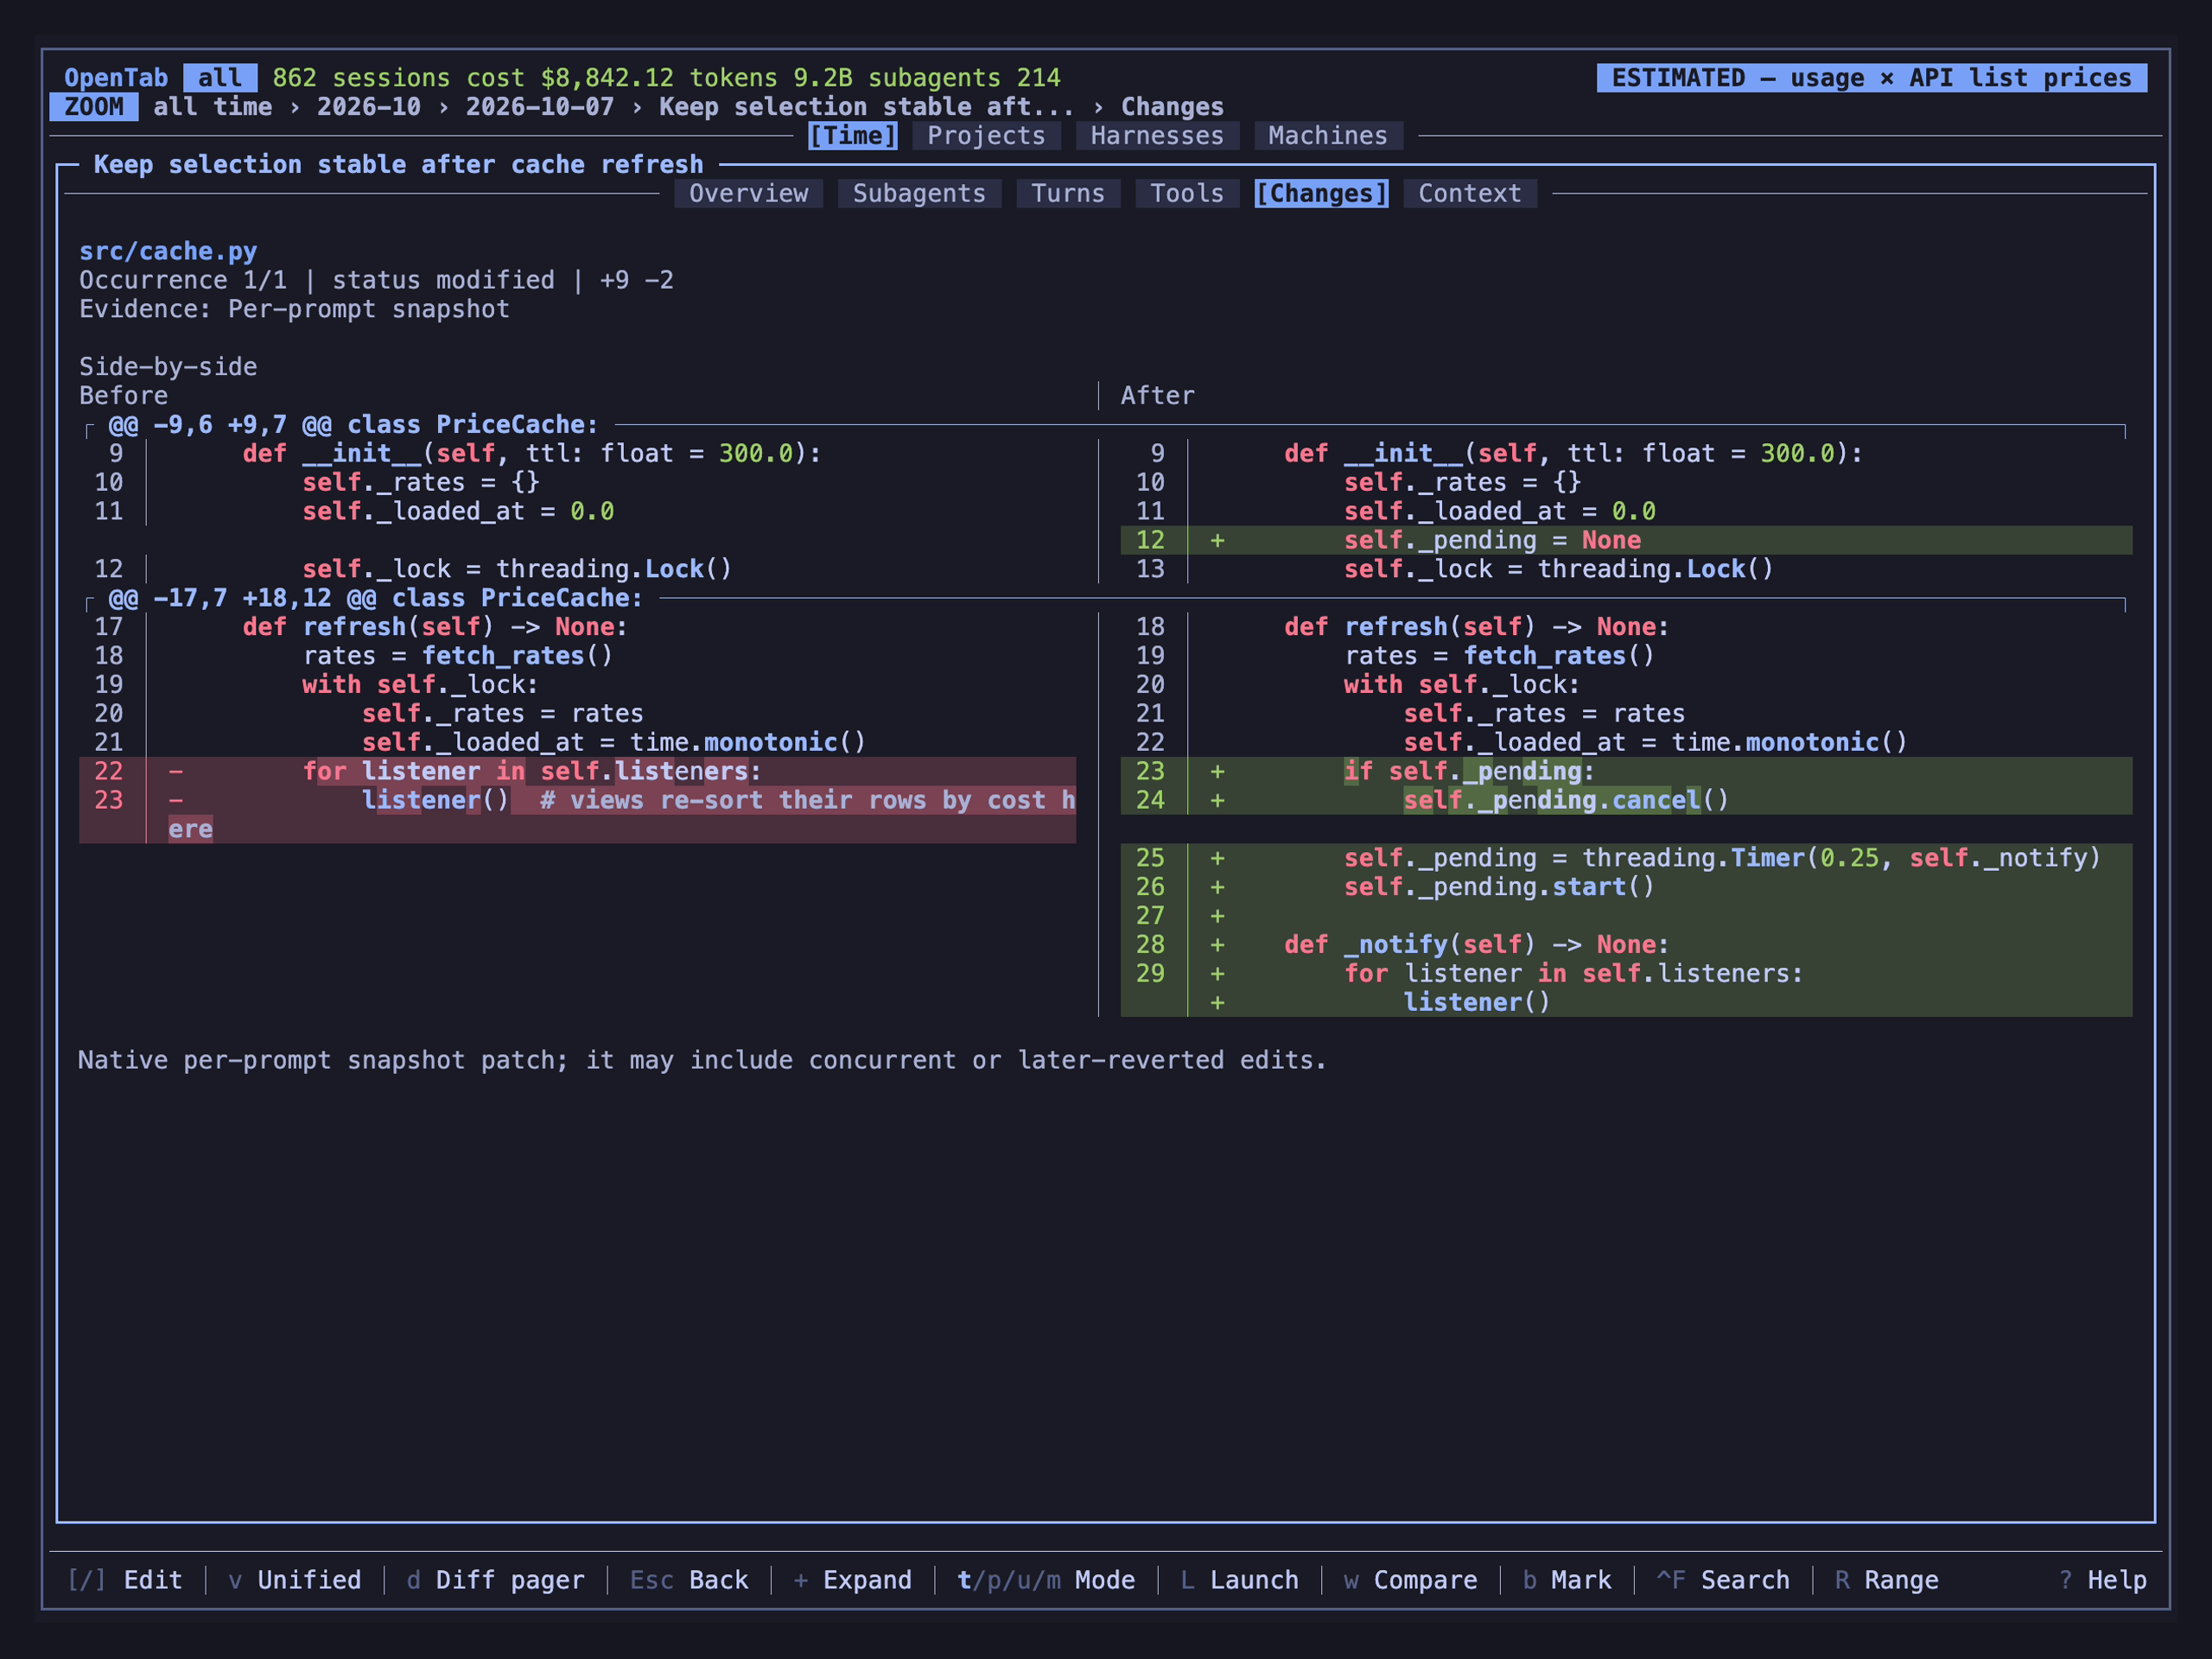The image size is (2212, 1659).
Task: Click the ESTIMATED usage pricing banner
Action: click(x=1871, y=78)
